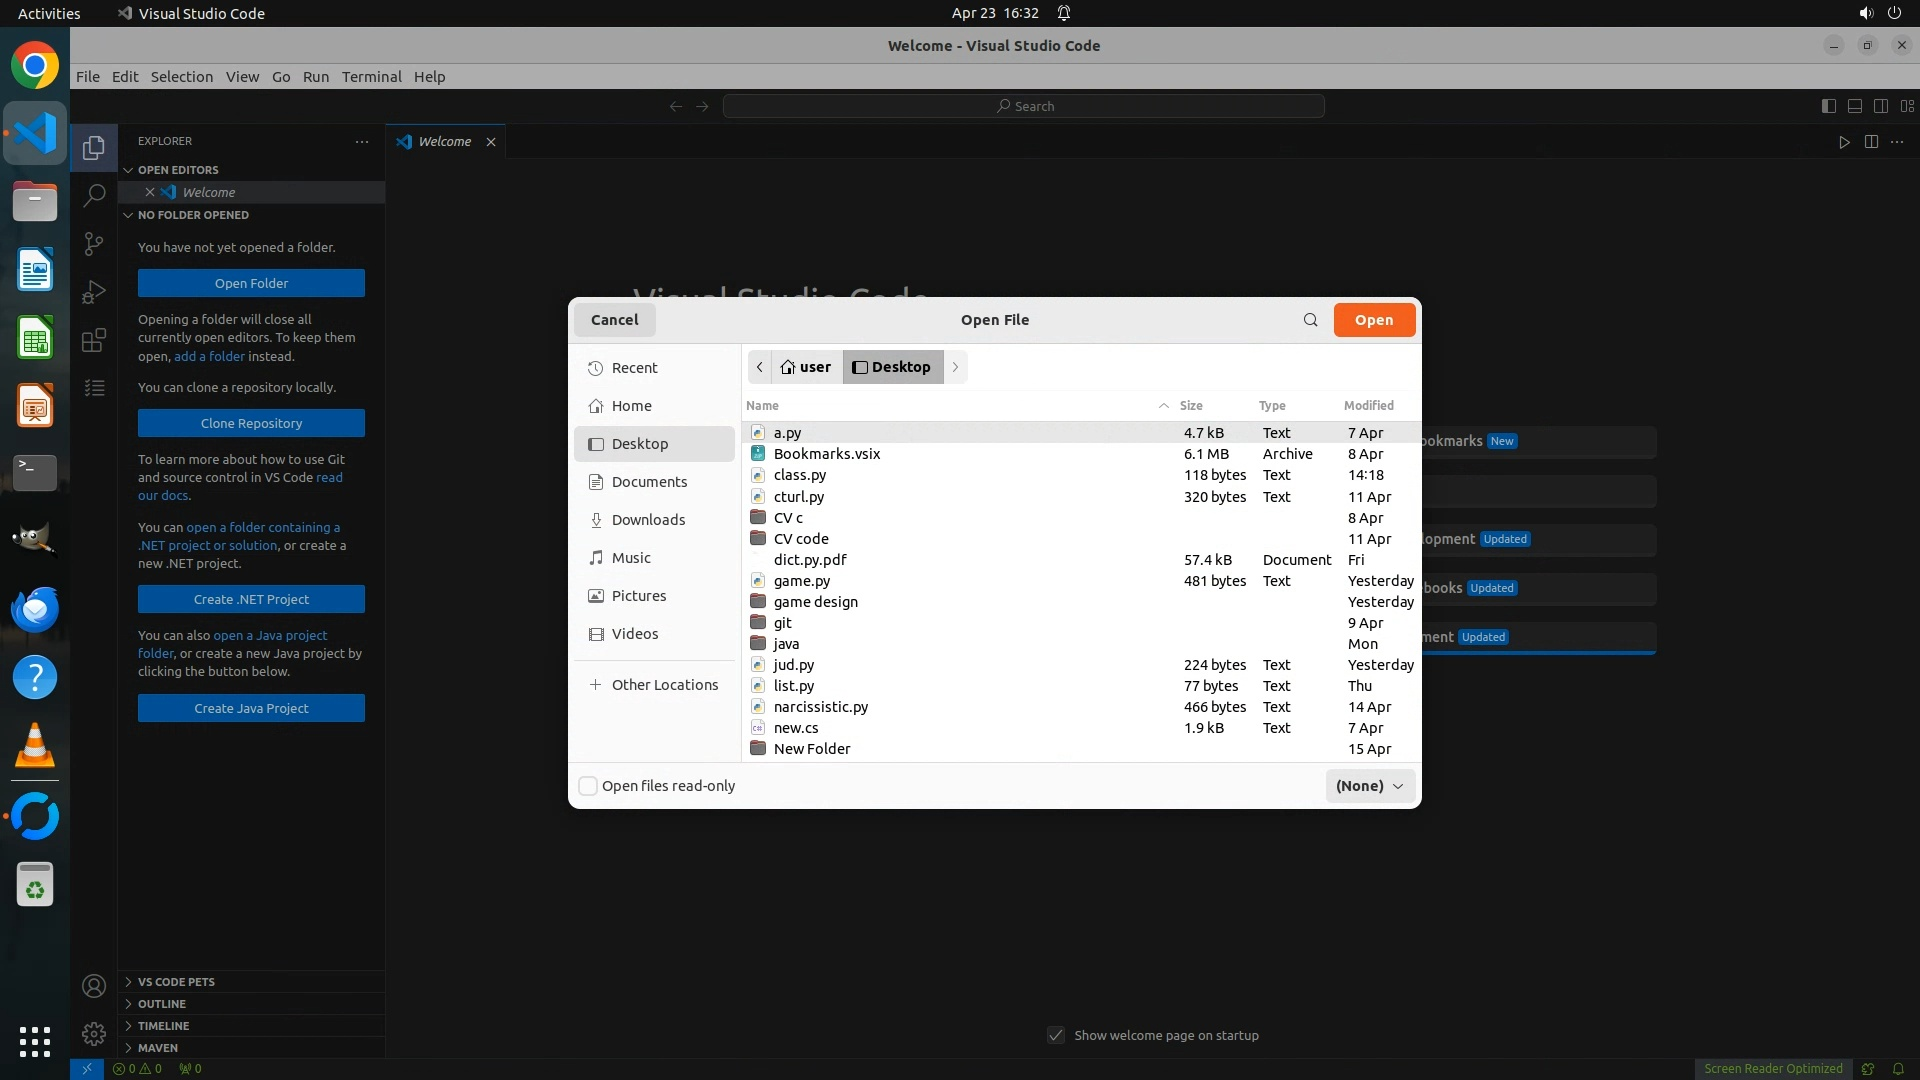This screenshot has height=1080, width=1920.
Task: Open Run and Debug view icon
Action: click(94, 292)
